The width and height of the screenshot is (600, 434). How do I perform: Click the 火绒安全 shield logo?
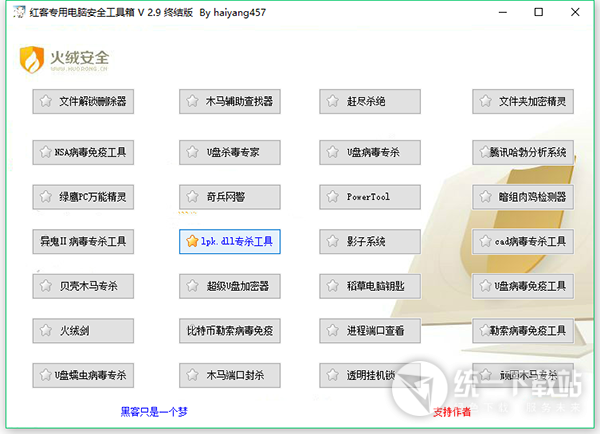point(34,60)
